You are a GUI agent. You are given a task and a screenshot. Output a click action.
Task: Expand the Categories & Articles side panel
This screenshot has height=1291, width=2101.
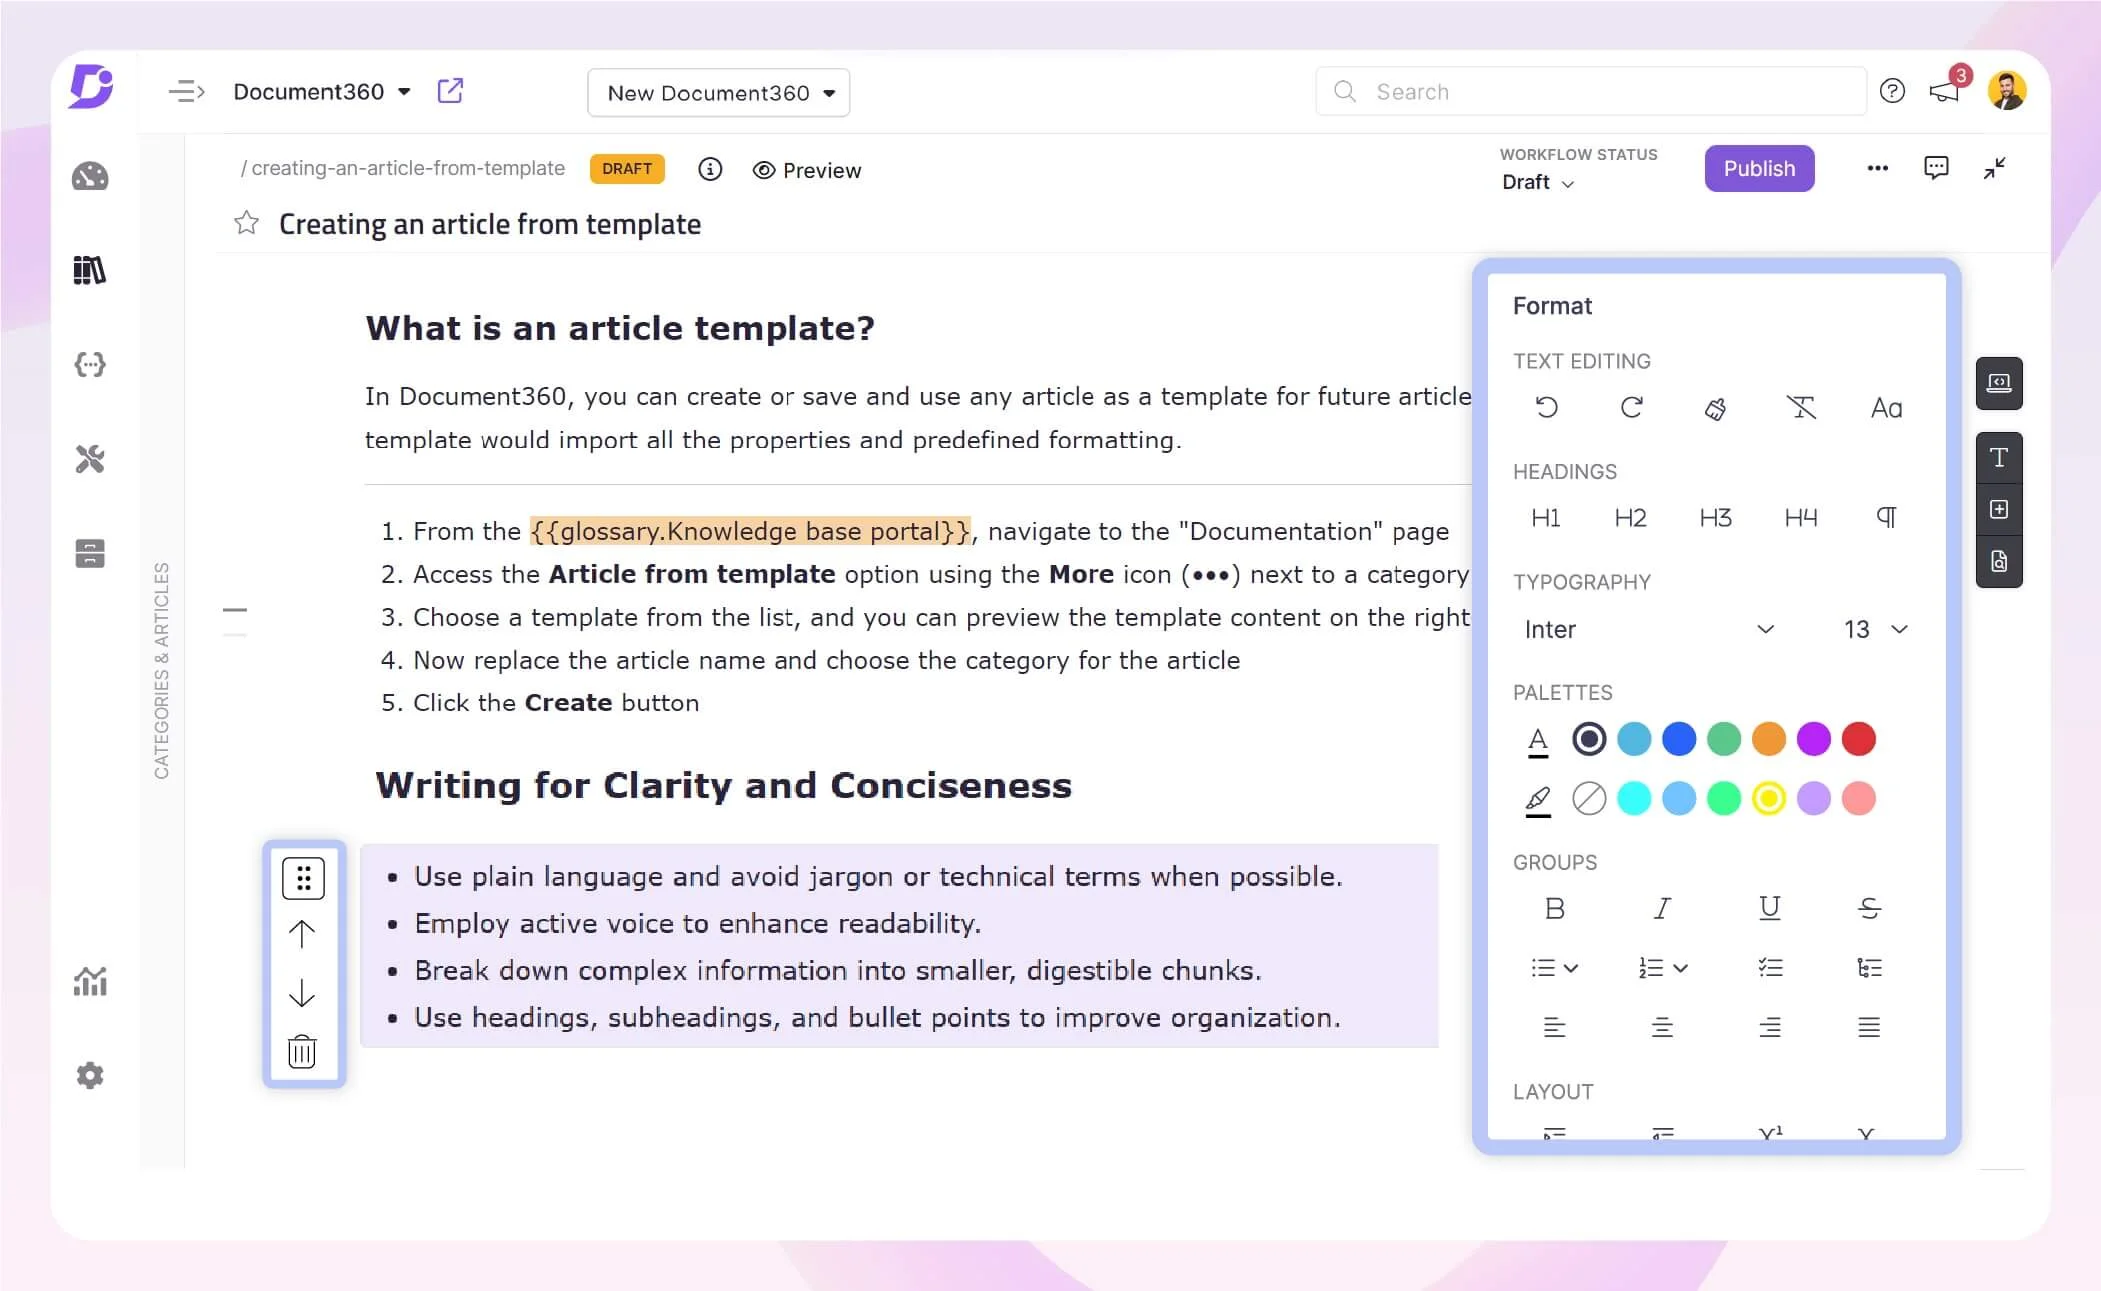click(x=161, y=670)
